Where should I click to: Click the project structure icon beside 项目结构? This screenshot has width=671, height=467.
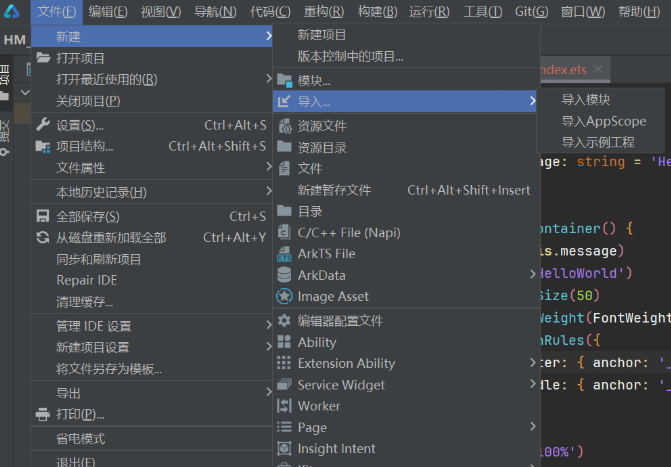coord(43,146)
